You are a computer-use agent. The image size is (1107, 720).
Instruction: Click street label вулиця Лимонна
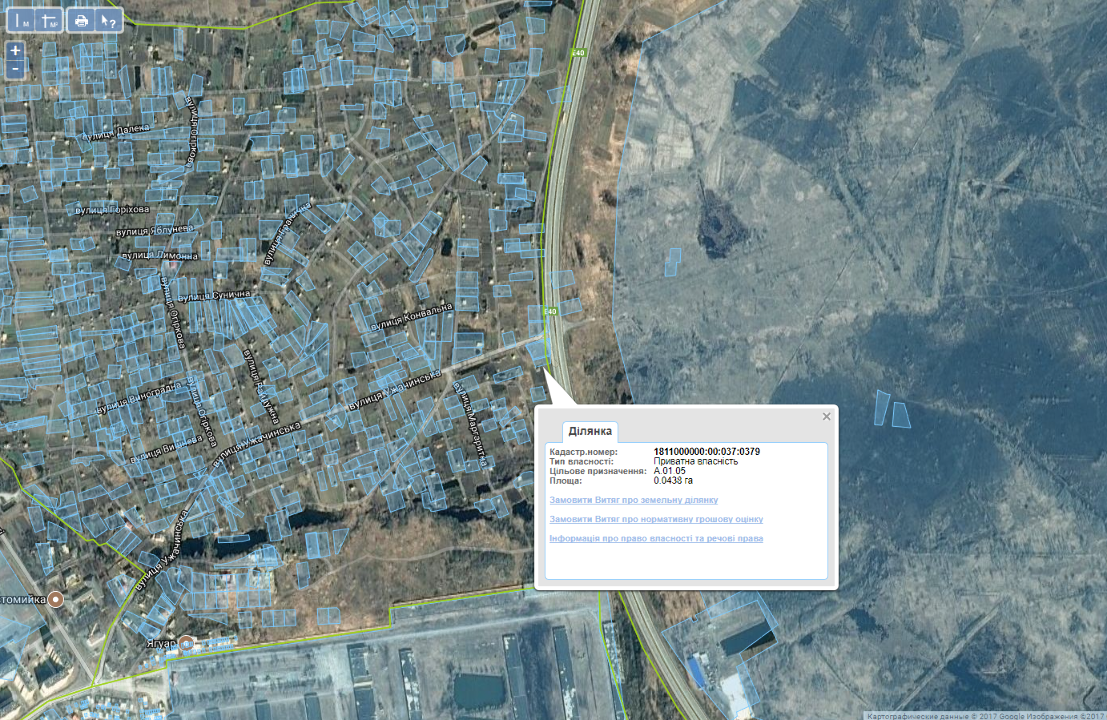click(160, 256)
